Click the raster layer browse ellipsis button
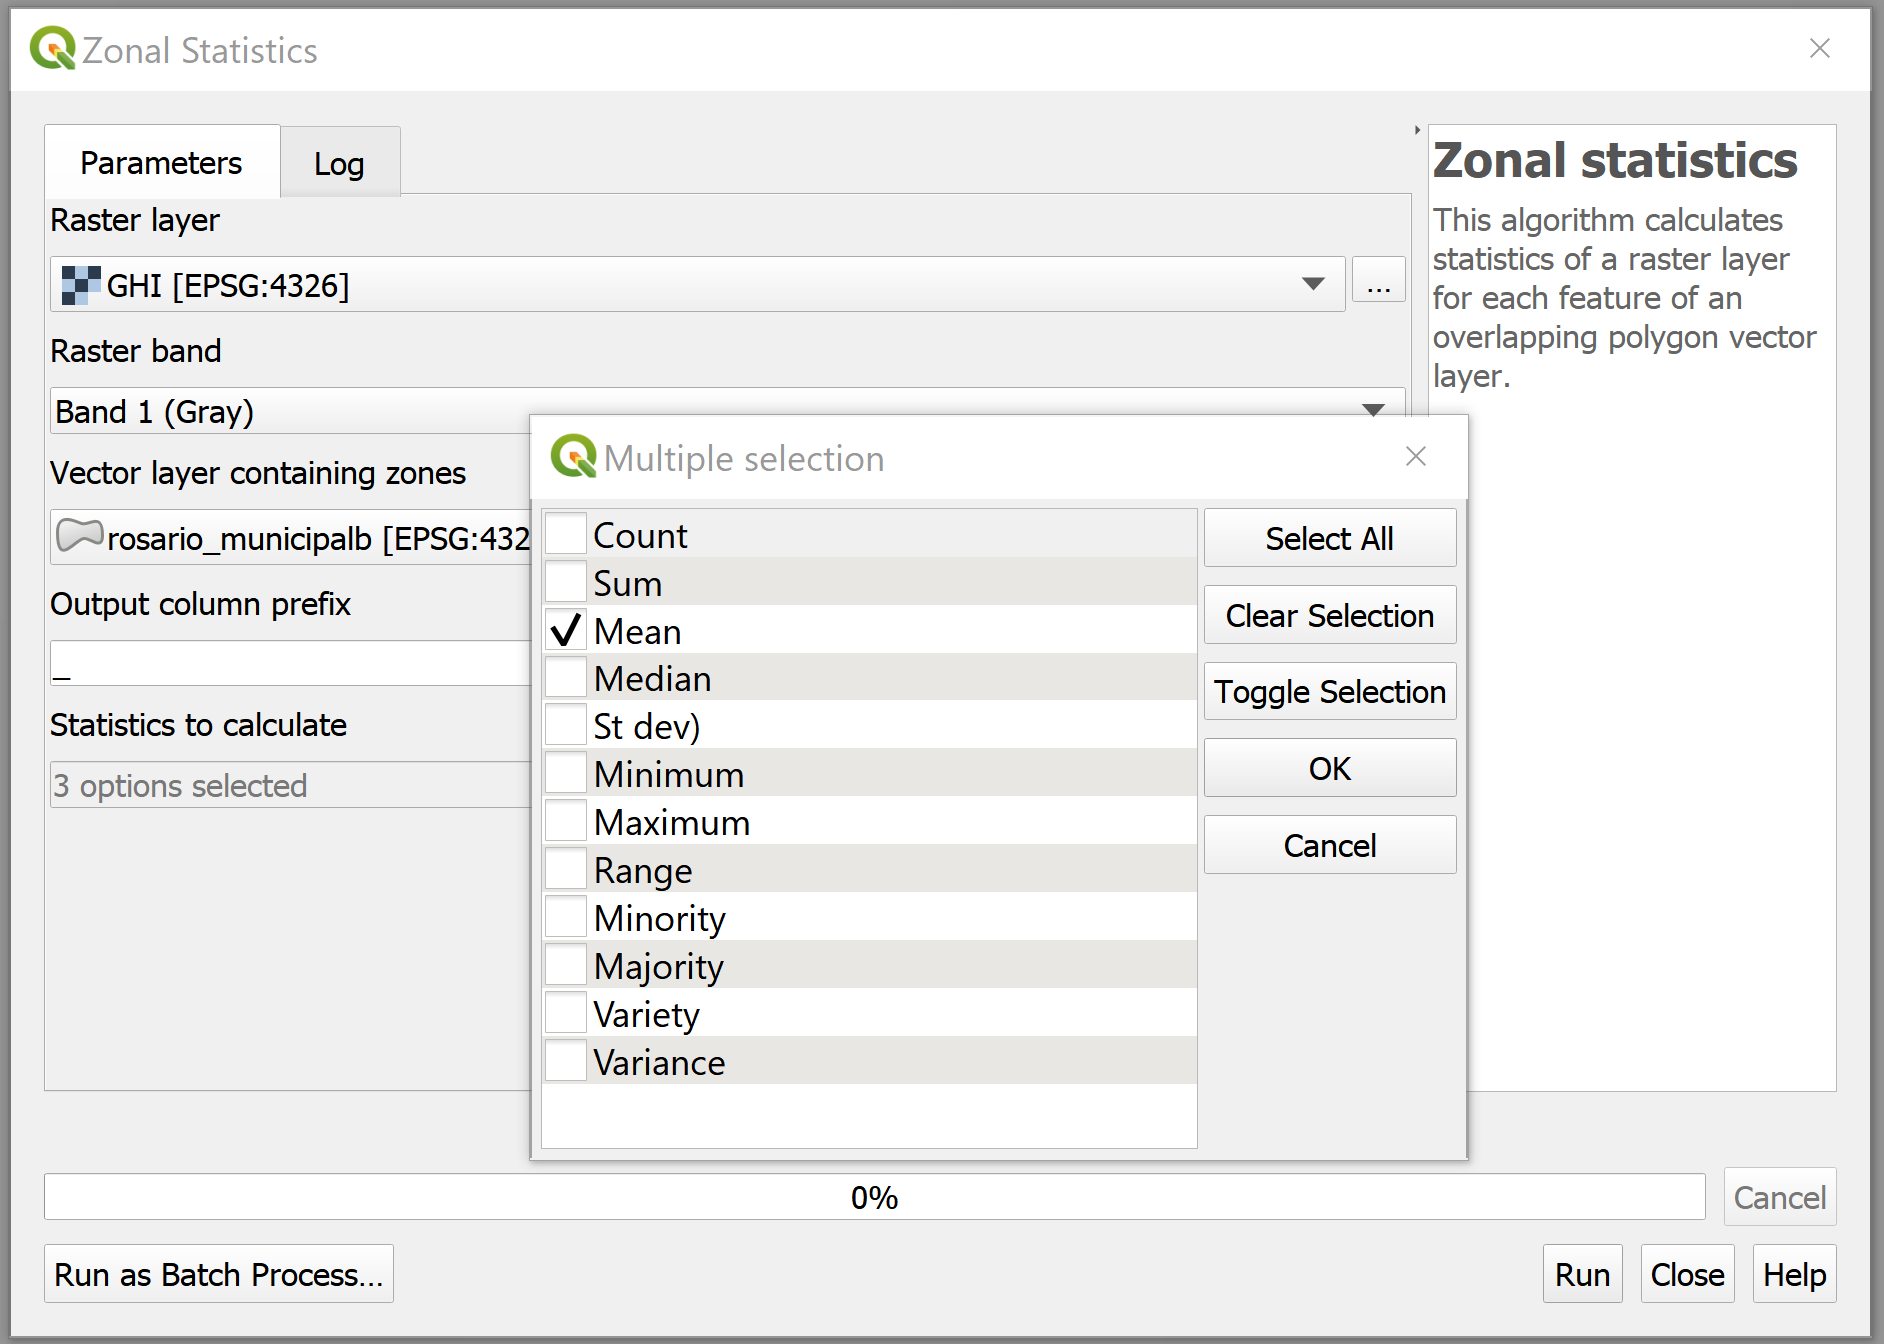Viewport: 1884px width, 1344px height. 1378,286
